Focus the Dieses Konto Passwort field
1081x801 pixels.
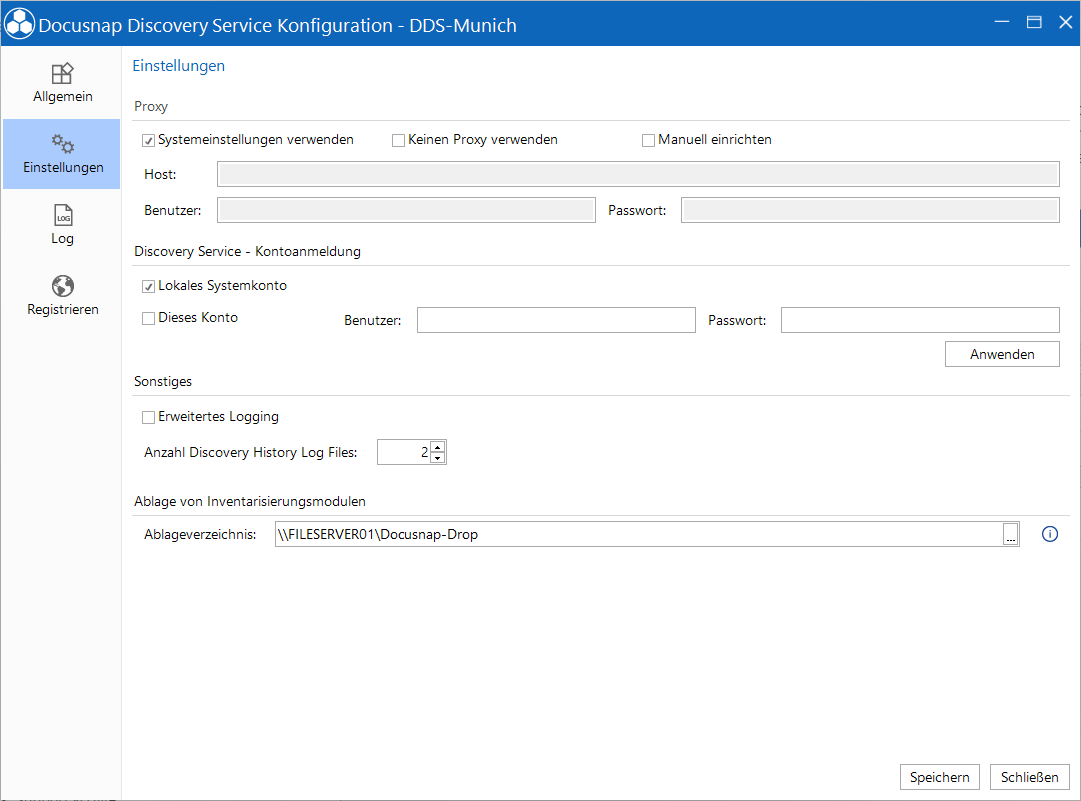(x=920, y=321)
